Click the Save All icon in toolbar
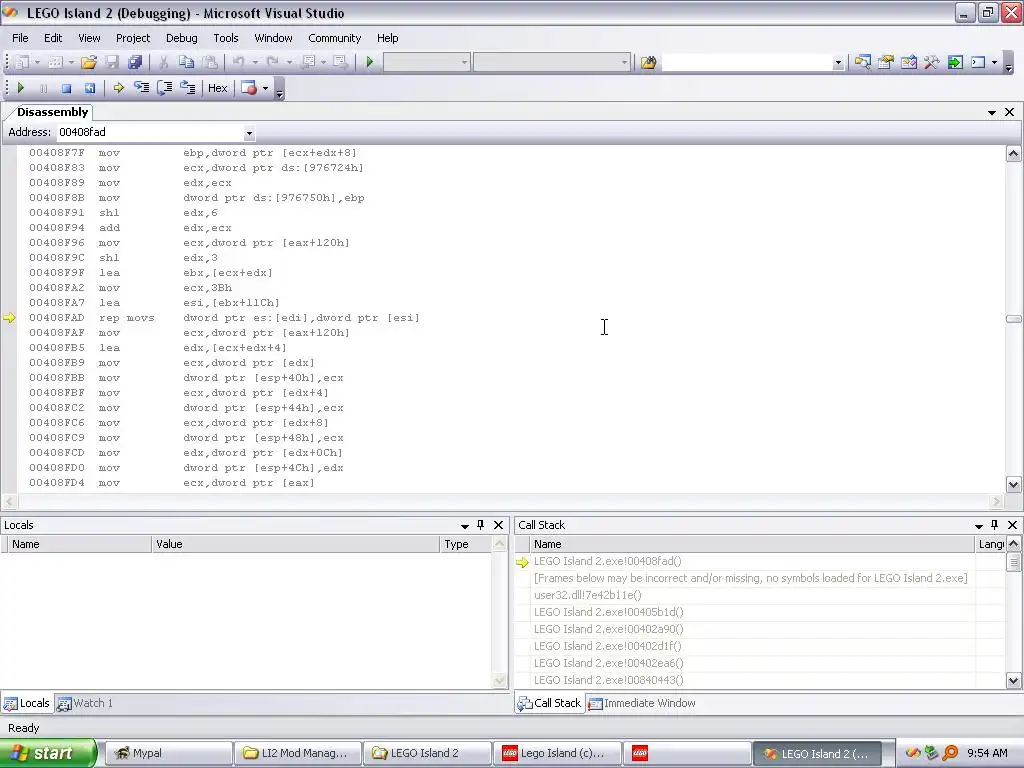 (135, 62)
